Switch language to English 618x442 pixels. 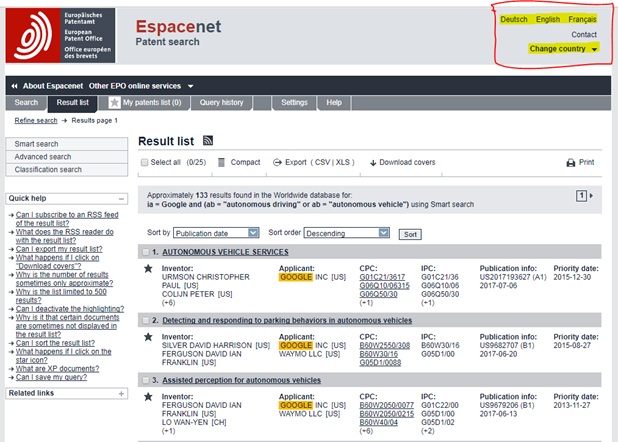tap(548, 19)
